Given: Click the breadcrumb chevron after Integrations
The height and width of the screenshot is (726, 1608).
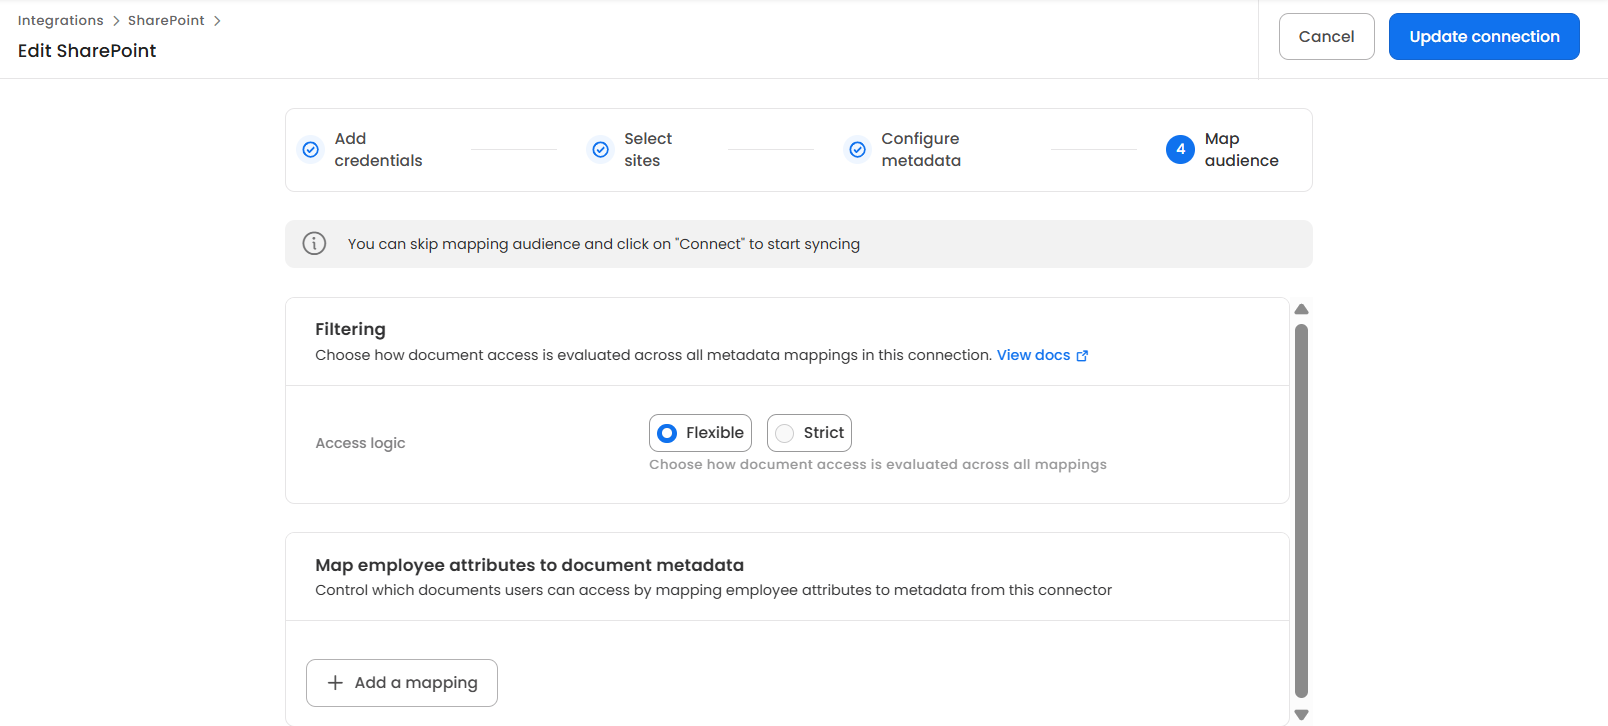Looking at the screenshot, I should [x=116, y=21].
